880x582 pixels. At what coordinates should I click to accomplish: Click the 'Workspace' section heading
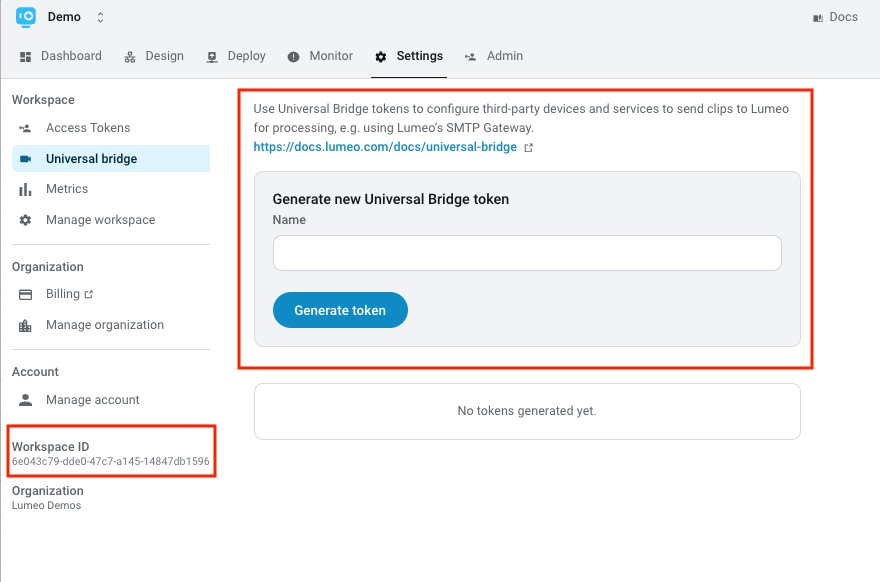43,100
